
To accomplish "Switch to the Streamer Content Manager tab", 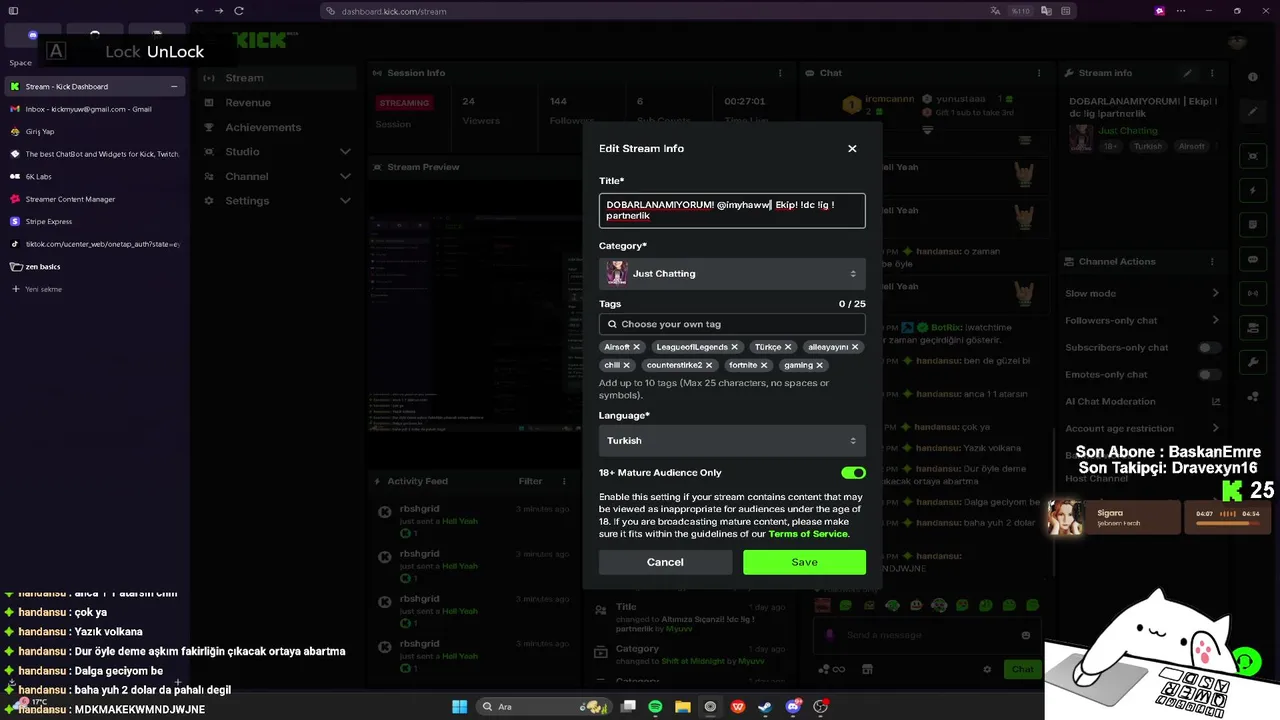I will [x=94, y=199].
